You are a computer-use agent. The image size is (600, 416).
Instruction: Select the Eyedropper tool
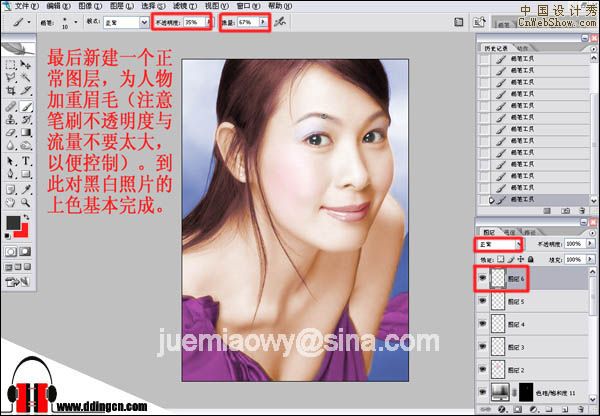25,189
